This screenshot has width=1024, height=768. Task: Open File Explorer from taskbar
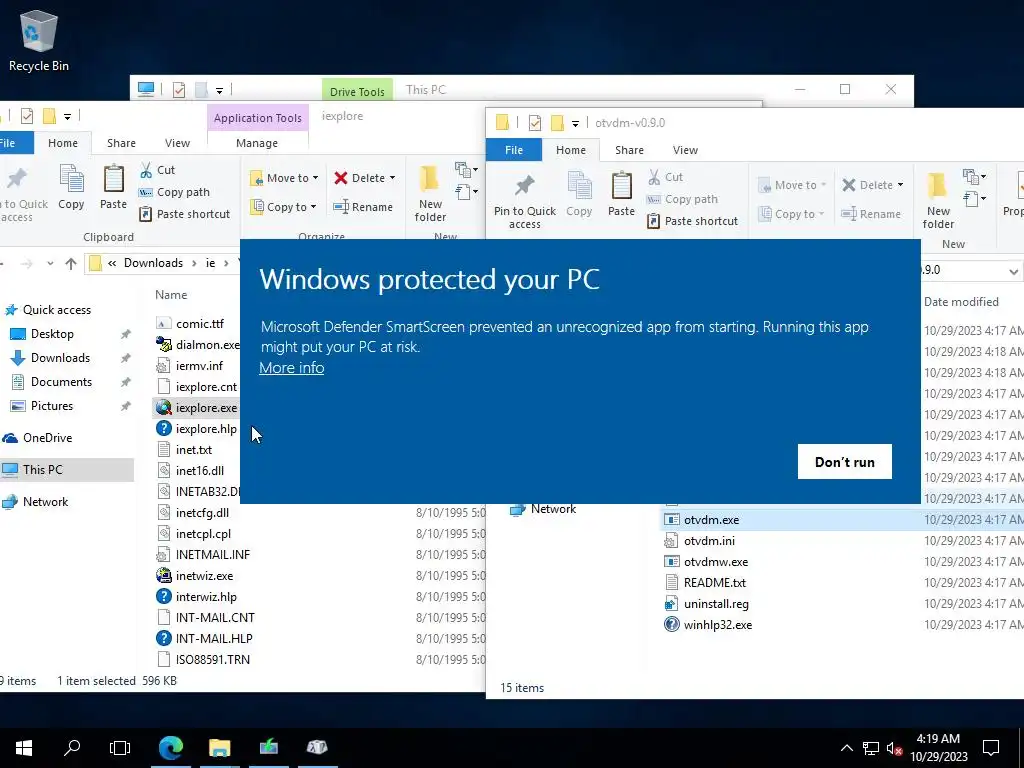pos(219,748)
